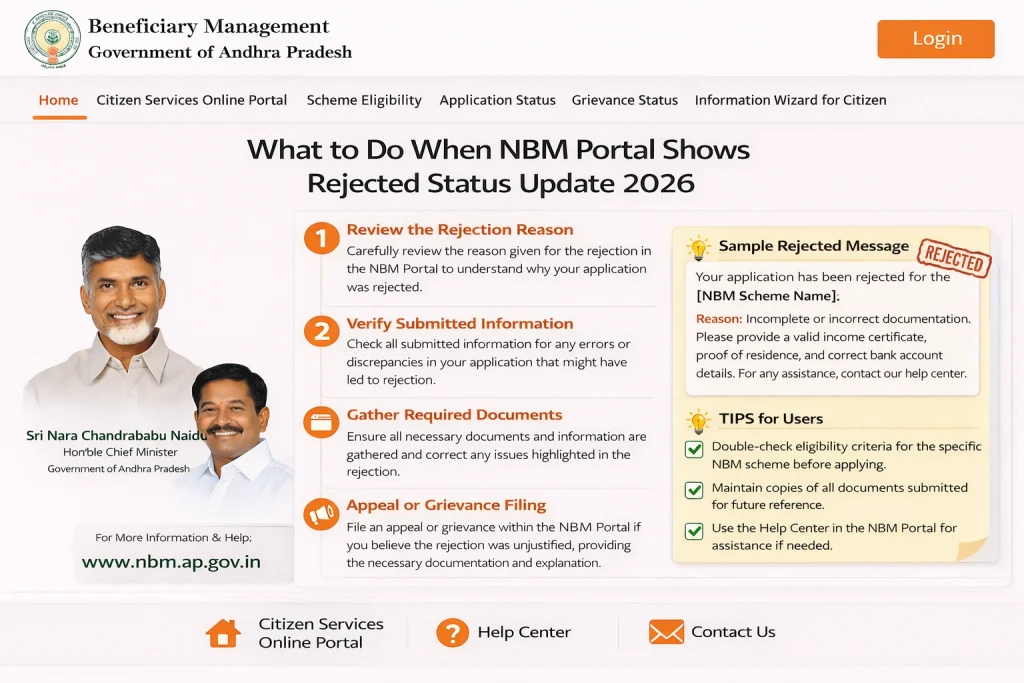Toggle the Maintain copies of documents checkbox
This screenshot has height=683, width=1024.
click(x=694, y=490)
